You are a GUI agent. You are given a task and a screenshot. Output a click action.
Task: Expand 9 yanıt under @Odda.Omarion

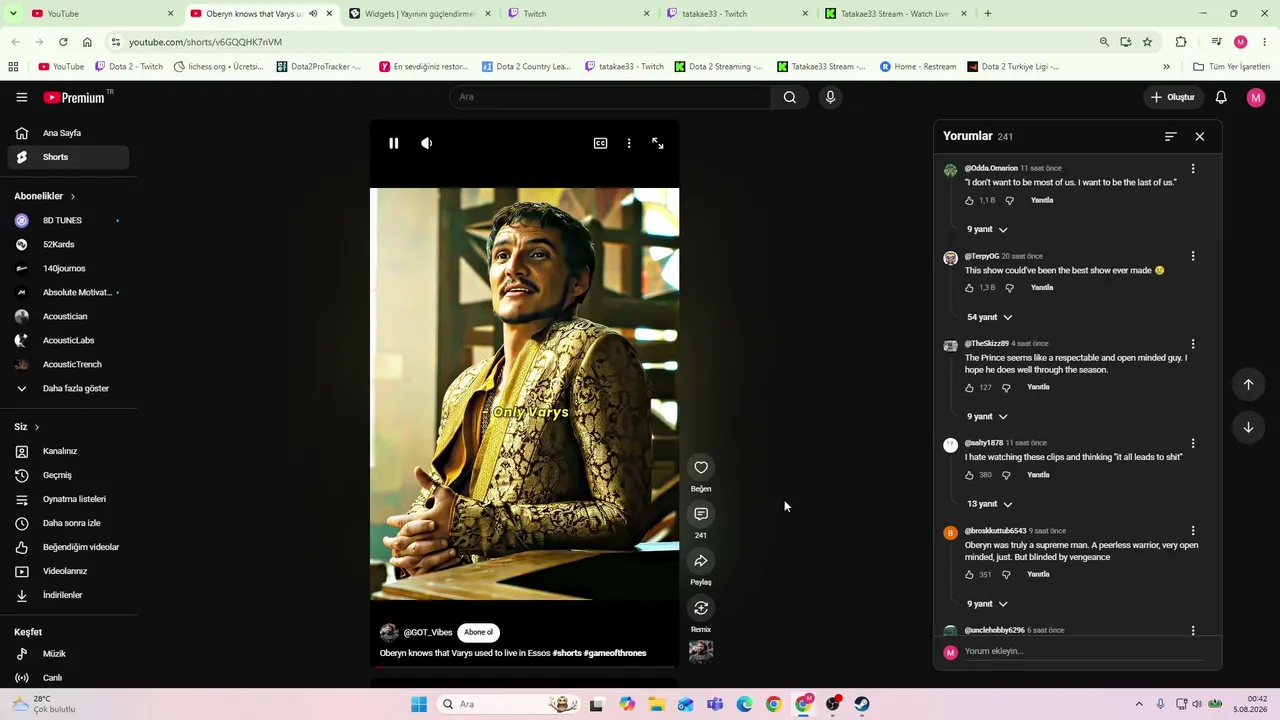tap(987, 229)
